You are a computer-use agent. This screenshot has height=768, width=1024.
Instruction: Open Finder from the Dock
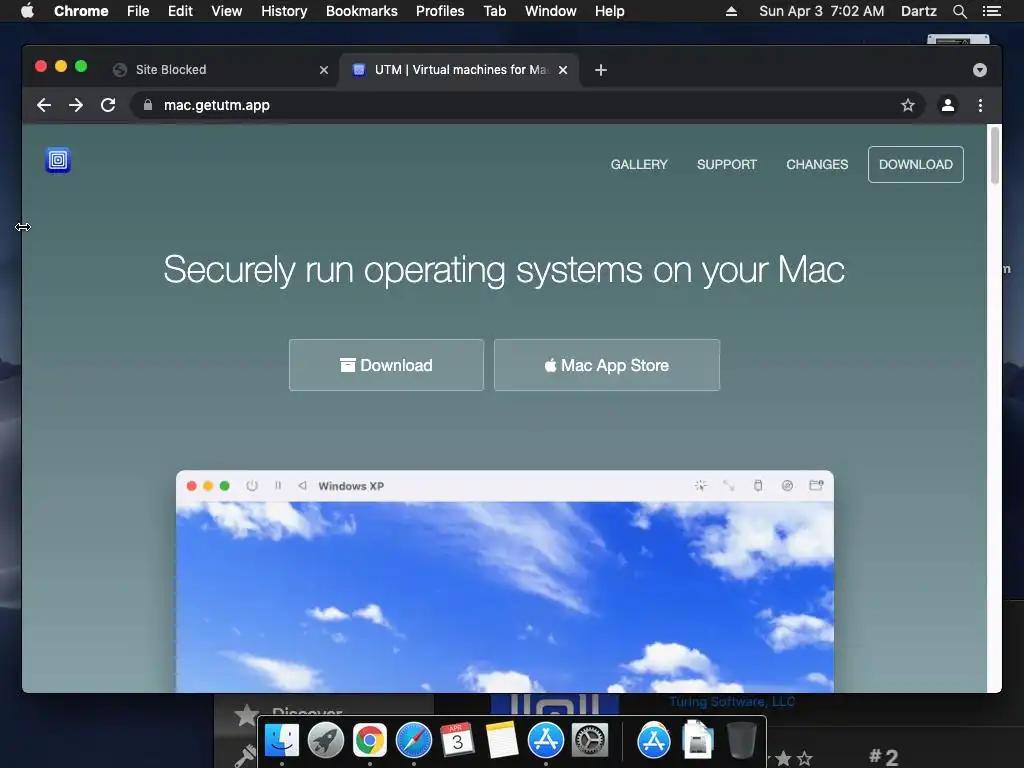281,741
